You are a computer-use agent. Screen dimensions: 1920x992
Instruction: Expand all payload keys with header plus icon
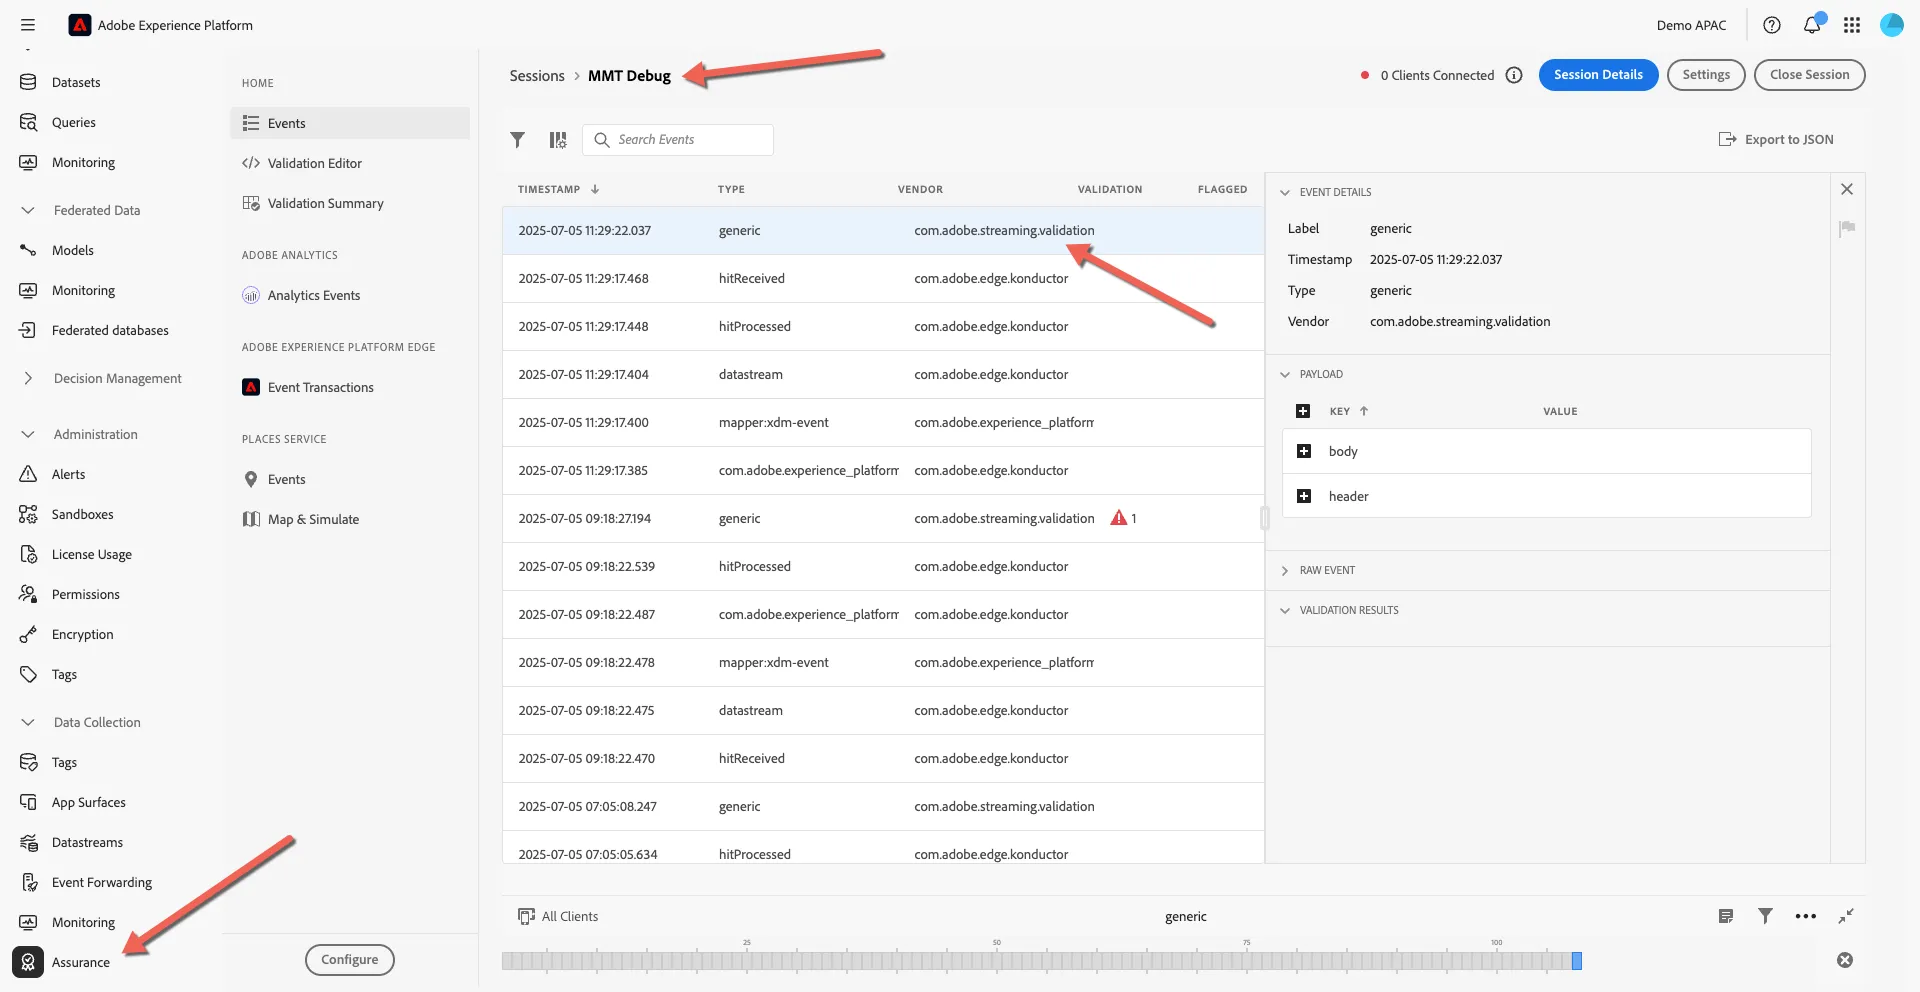(1303, 411)
